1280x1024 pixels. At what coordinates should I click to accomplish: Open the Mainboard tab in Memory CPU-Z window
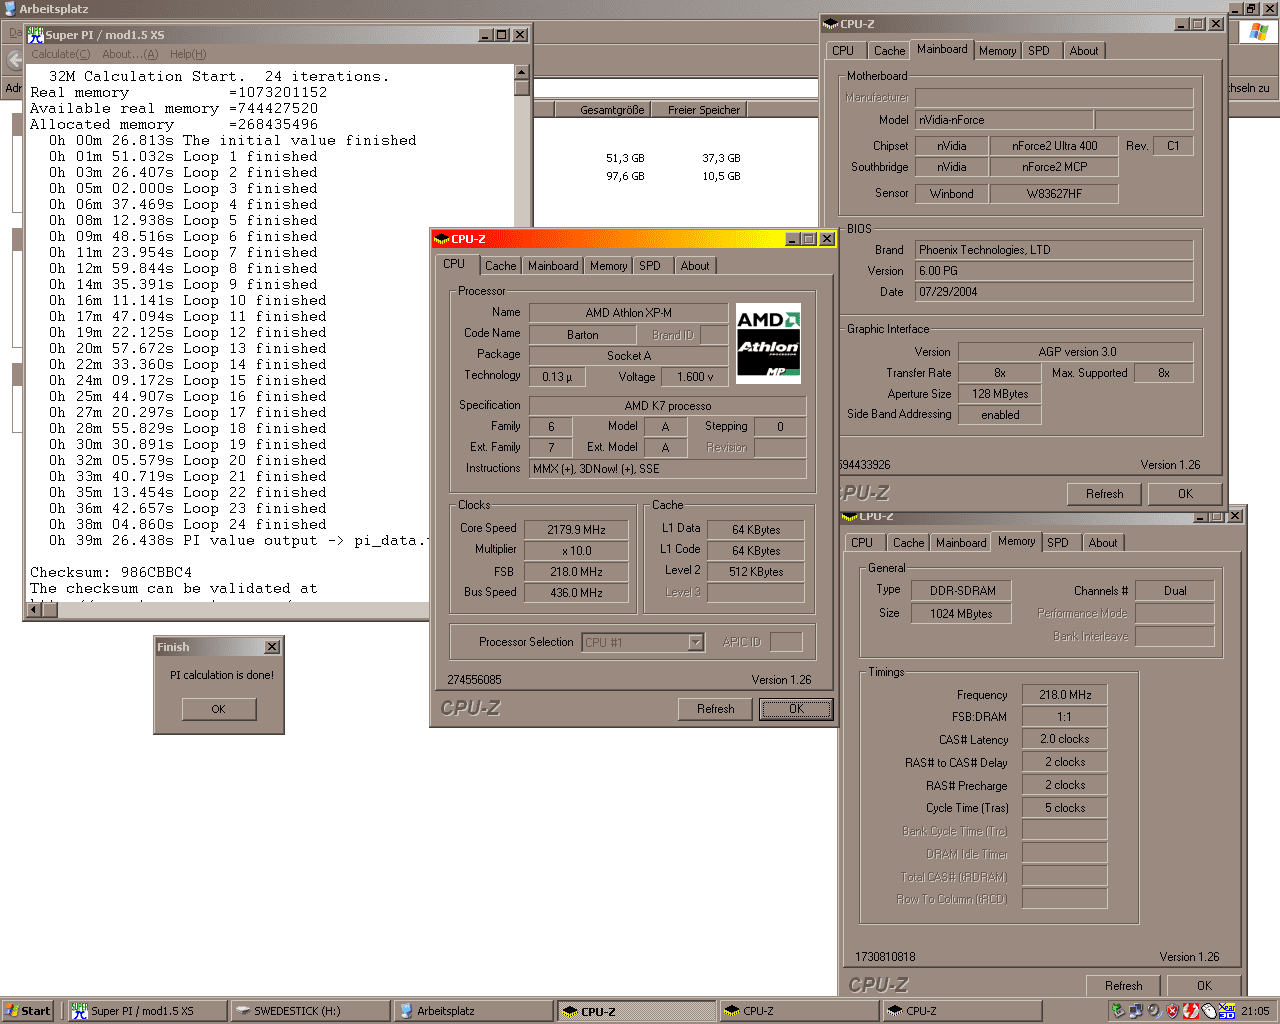click(961, 543)
